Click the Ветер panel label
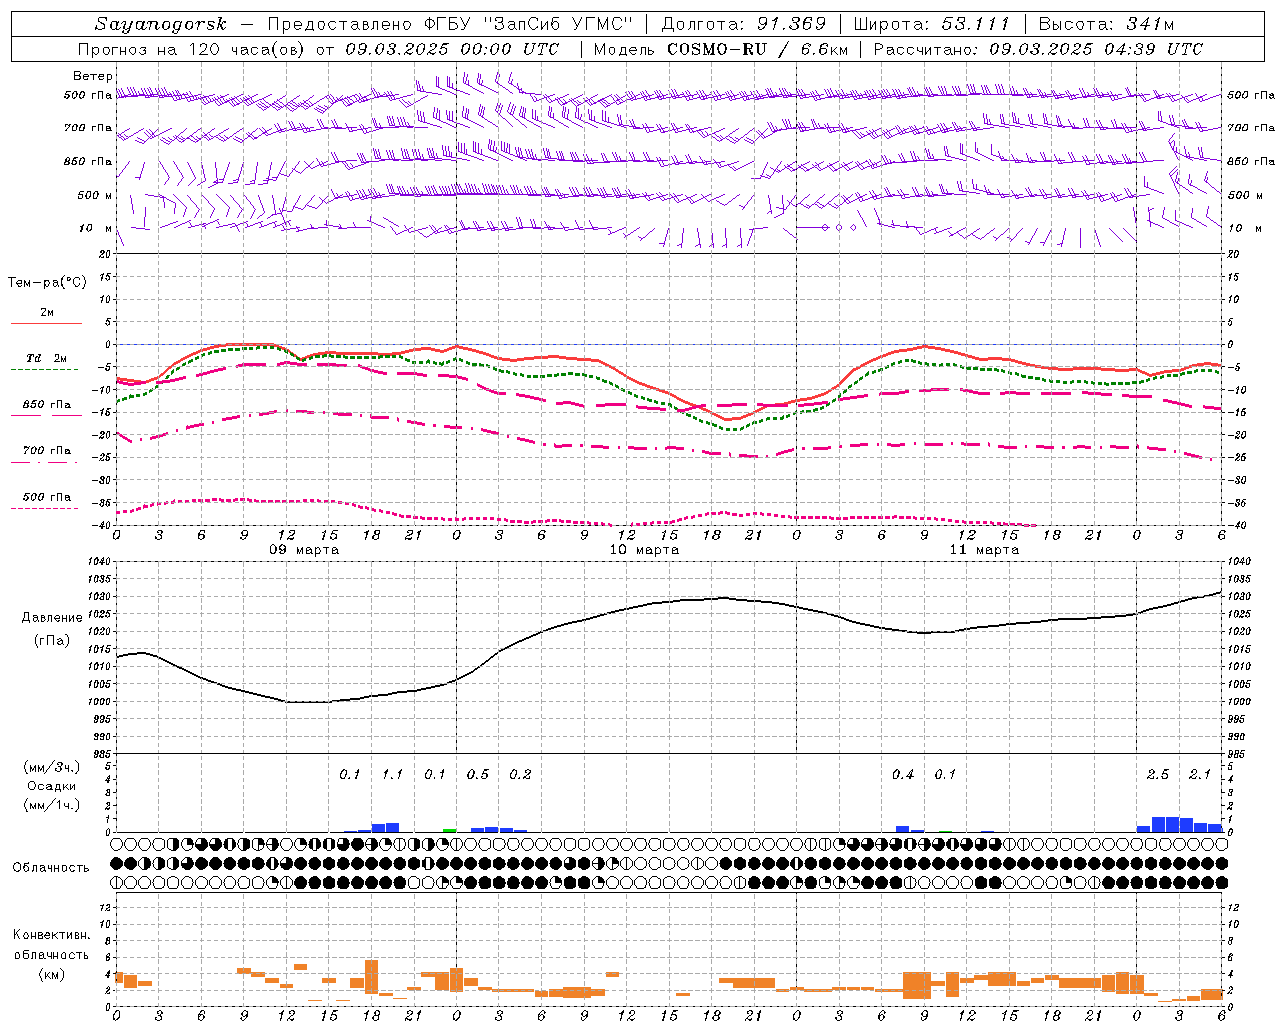The image size is (1280, 1024). tap(93, 76)
